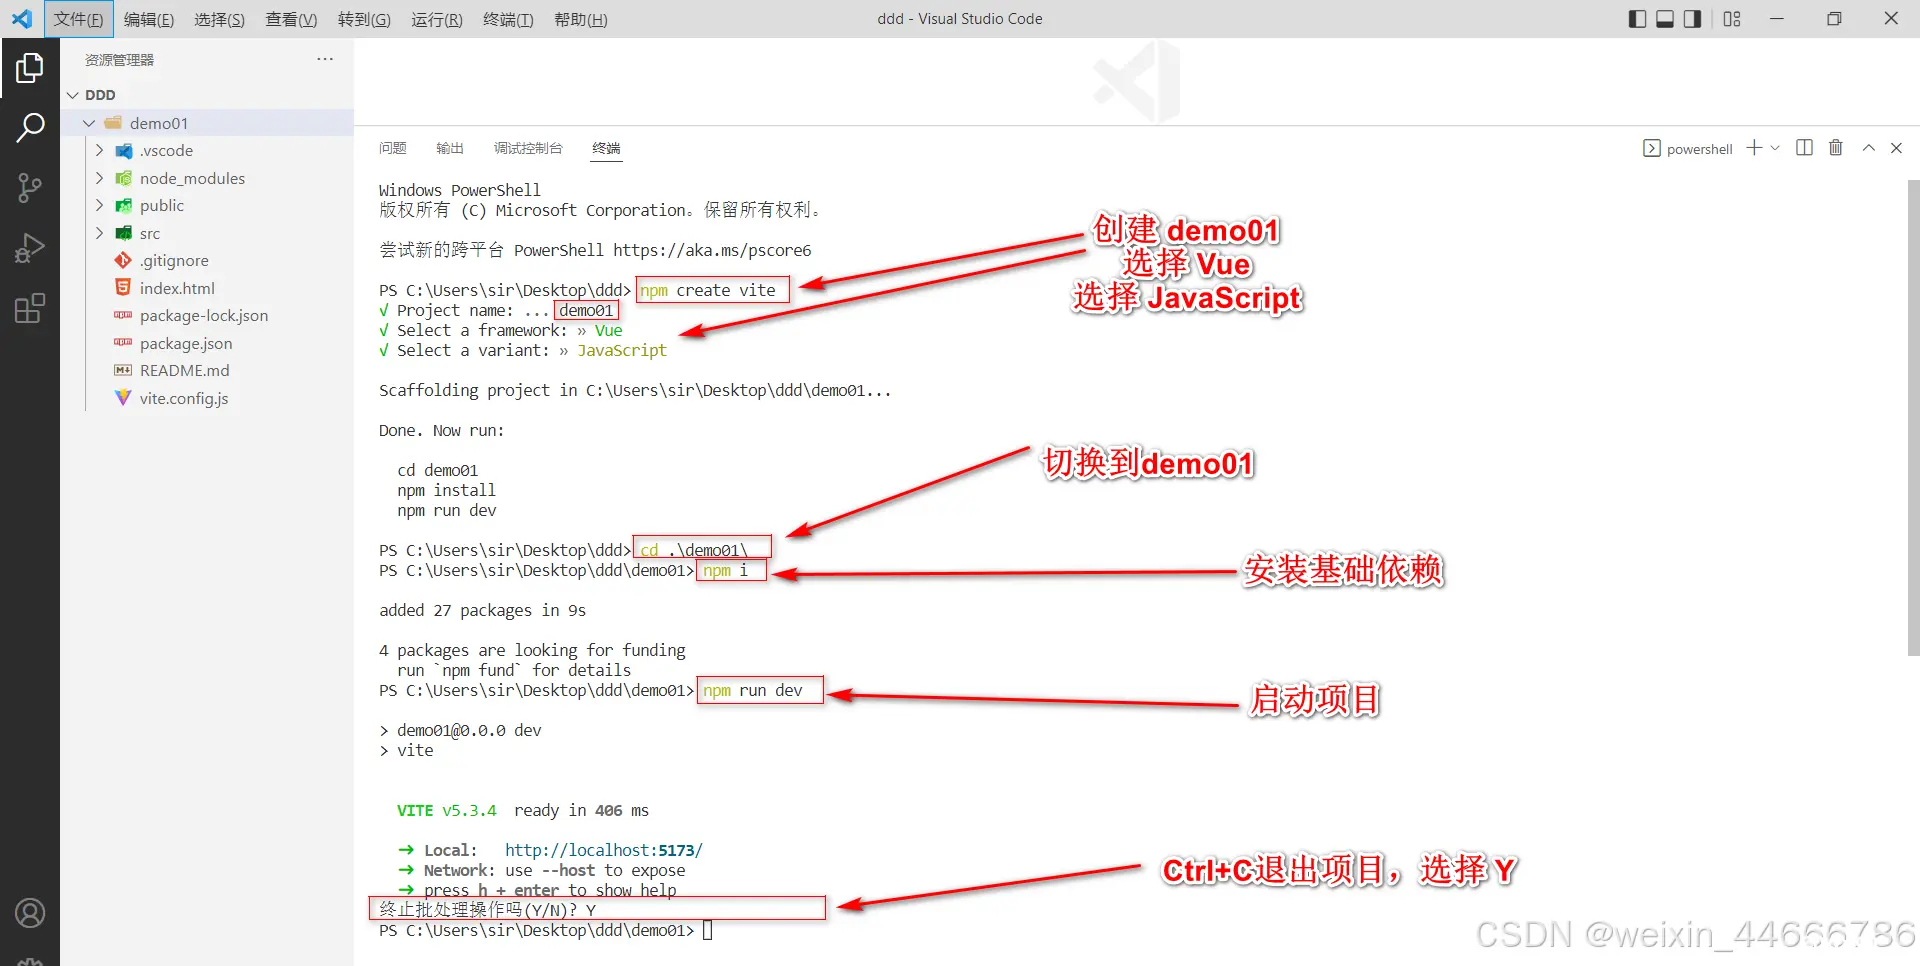The height and width of the screenshot is (966, 1920).
Task: Switch to the 输出 panel tab
Action: [450, 148]
